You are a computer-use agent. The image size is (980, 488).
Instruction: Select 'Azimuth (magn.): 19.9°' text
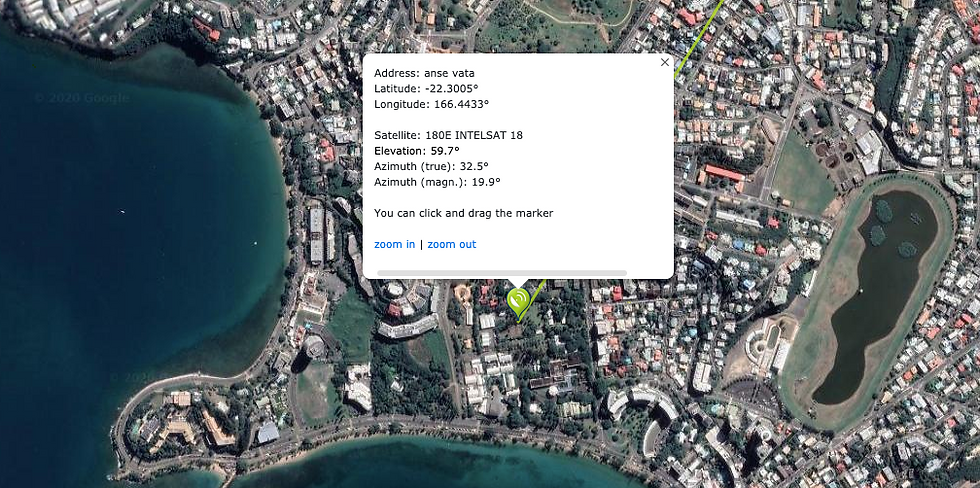(x=438, y=182)
